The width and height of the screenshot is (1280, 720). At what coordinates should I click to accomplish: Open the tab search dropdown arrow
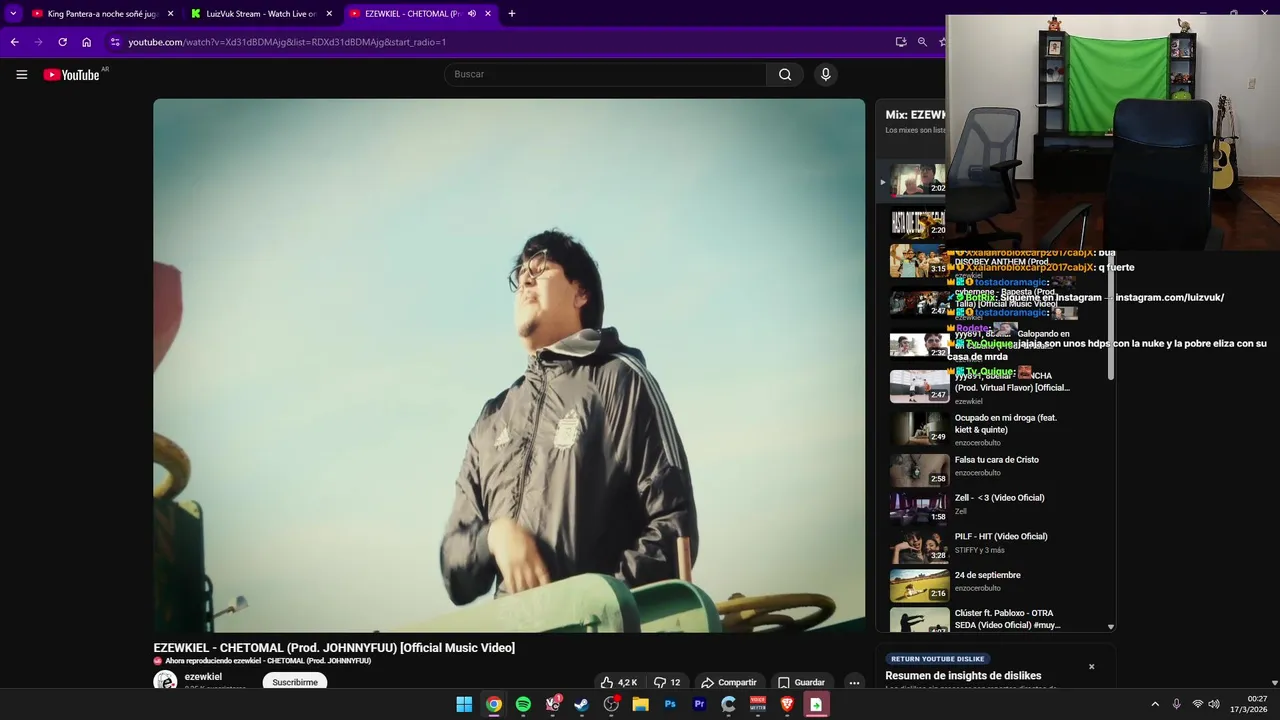pyautogui.click(x=13, y=13)
